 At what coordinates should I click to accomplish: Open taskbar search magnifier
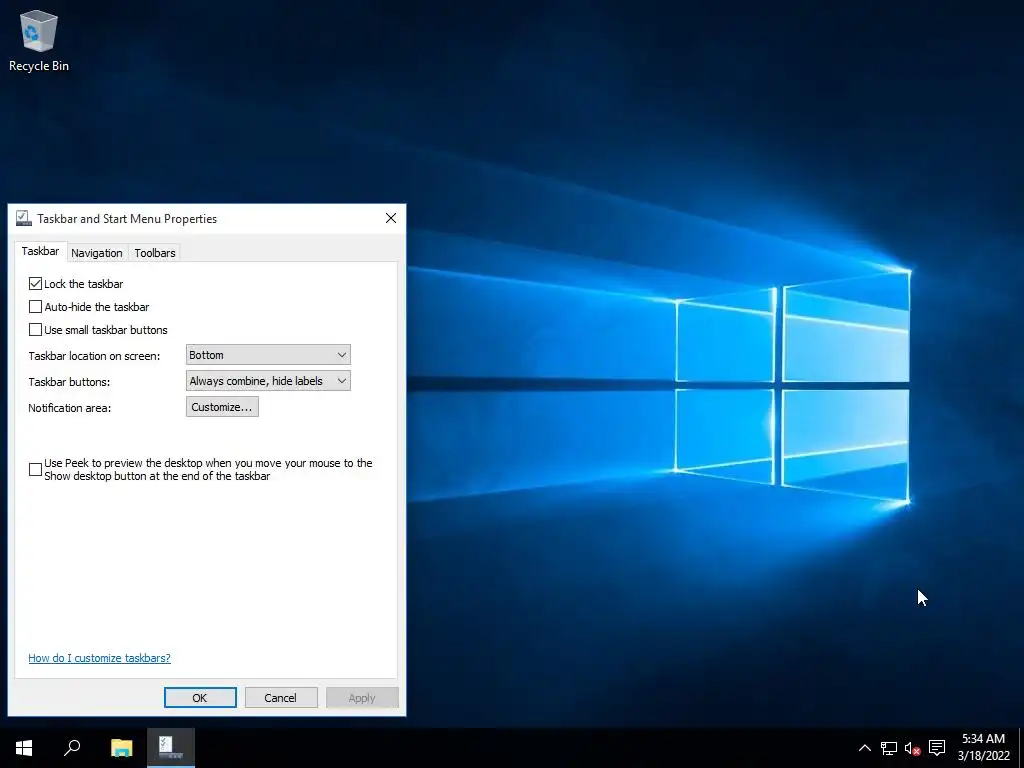72,748
